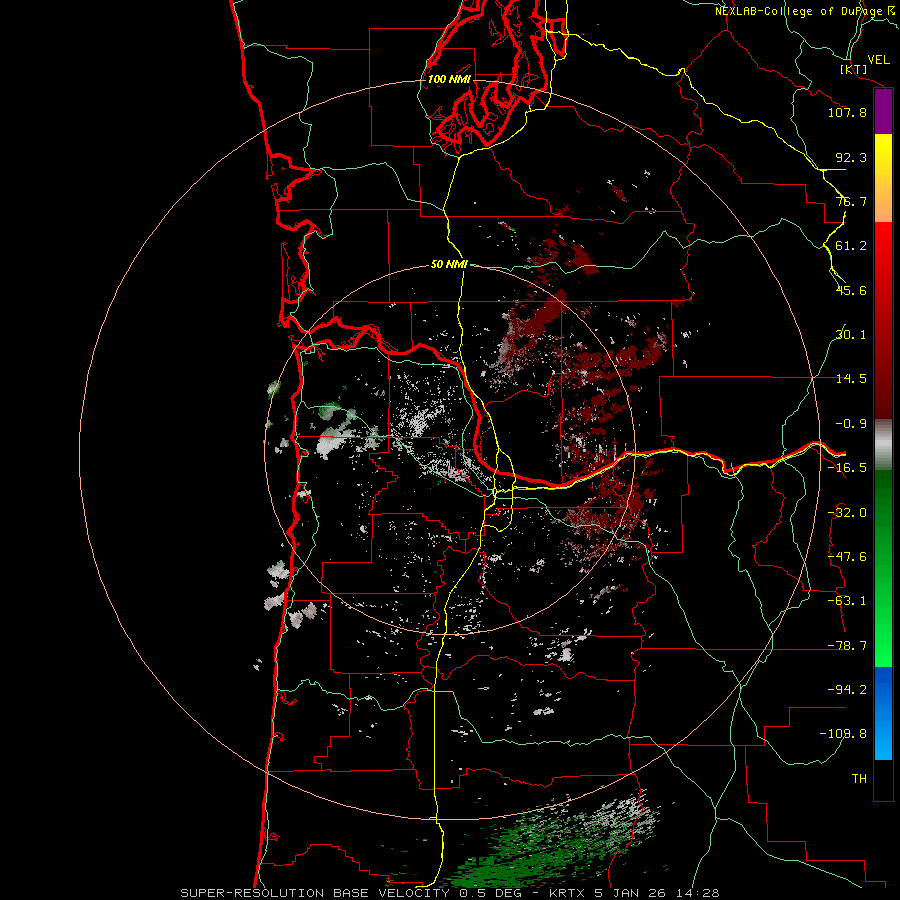The height and width of the screenshot is (900, 900).
Task: Pick the purple segment of velocity color bar
Action: coord(883,112)
